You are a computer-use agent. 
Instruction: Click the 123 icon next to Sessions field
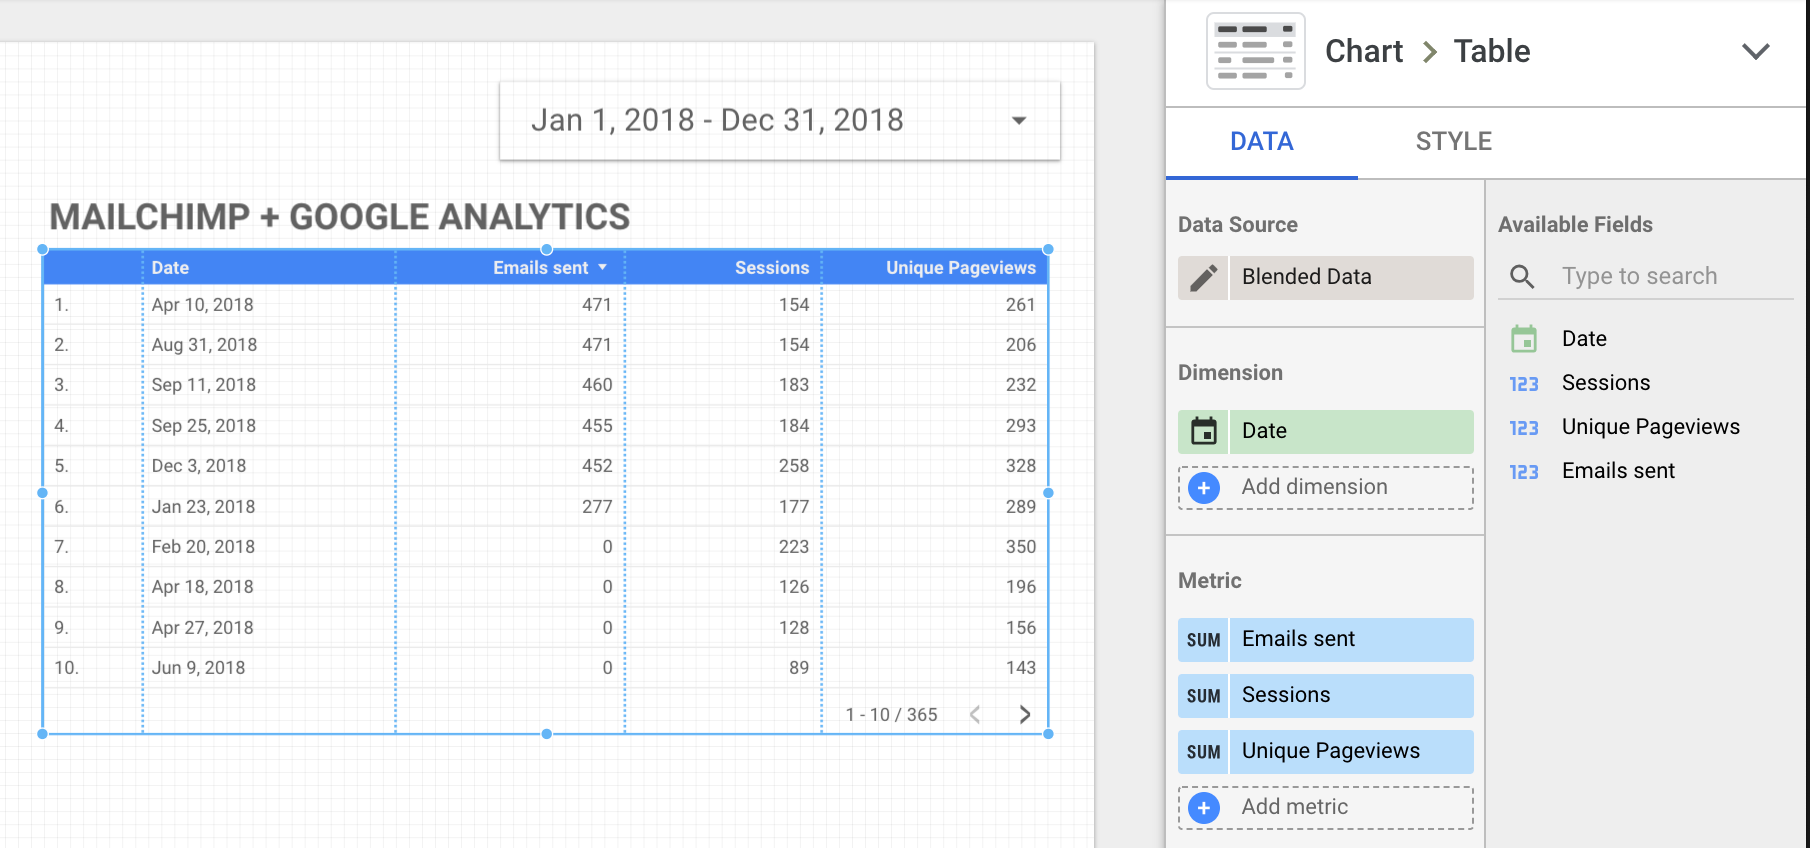tap(1523, 384)
